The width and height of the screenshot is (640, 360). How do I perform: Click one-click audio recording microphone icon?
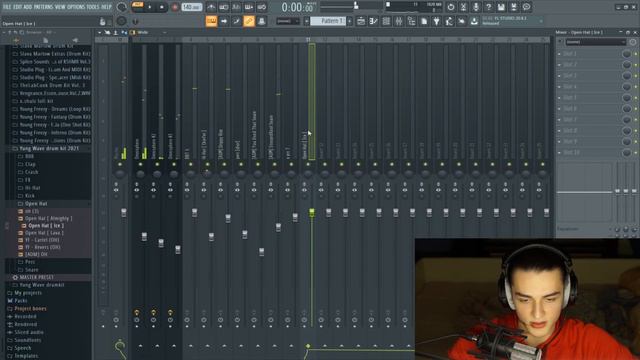click(x=476, y=7)
